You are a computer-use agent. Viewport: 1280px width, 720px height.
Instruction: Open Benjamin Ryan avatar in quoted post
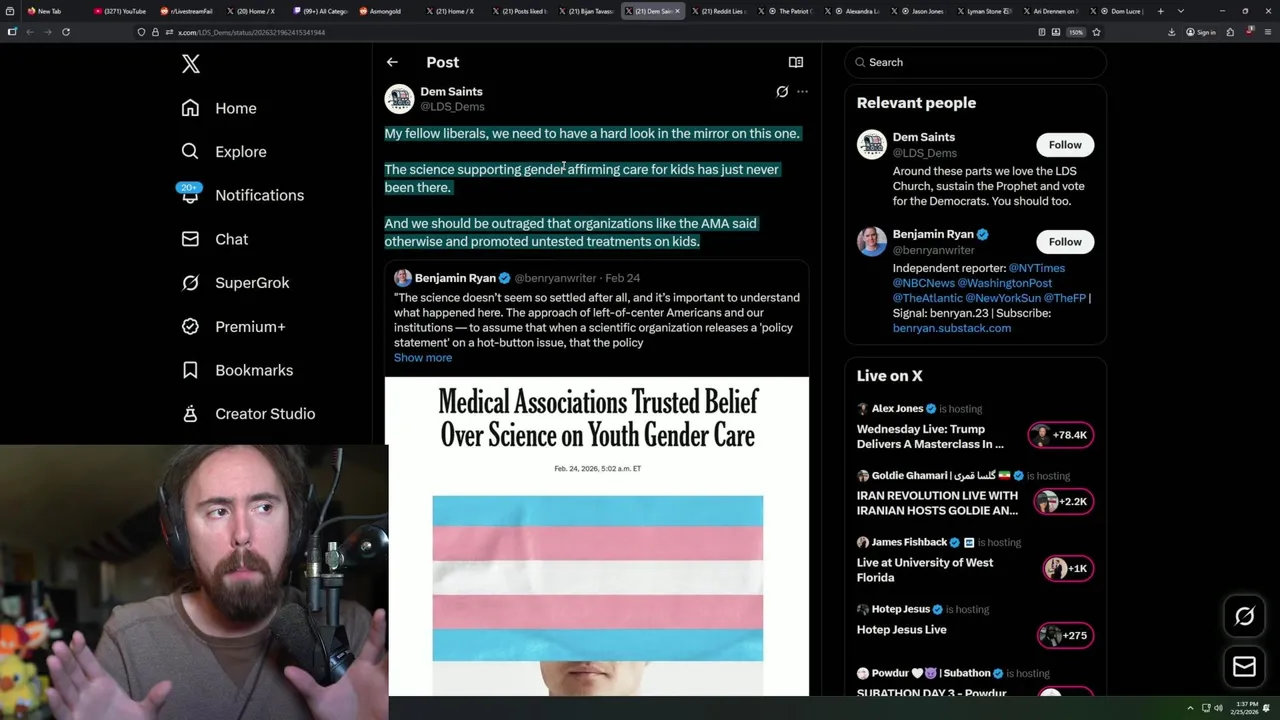tap(403, 278)
